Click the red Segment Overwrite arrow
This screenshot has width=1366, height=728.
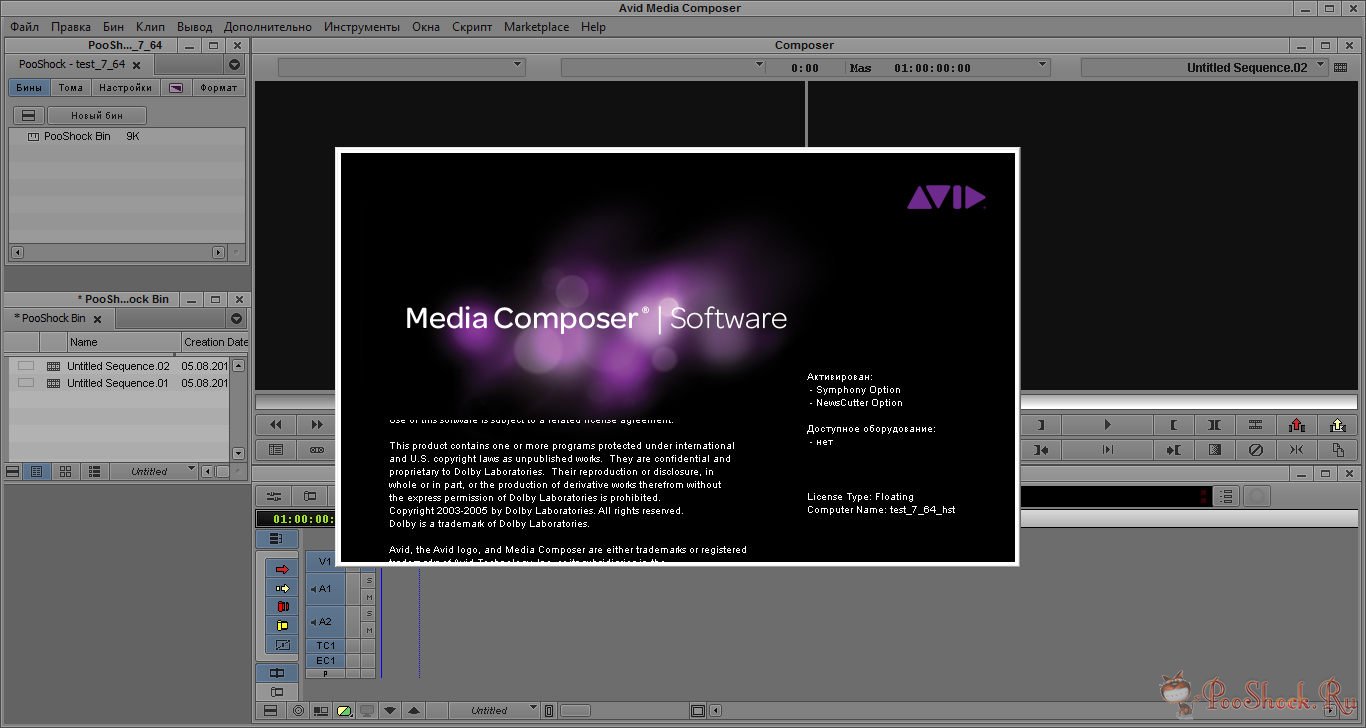(282, 569)
